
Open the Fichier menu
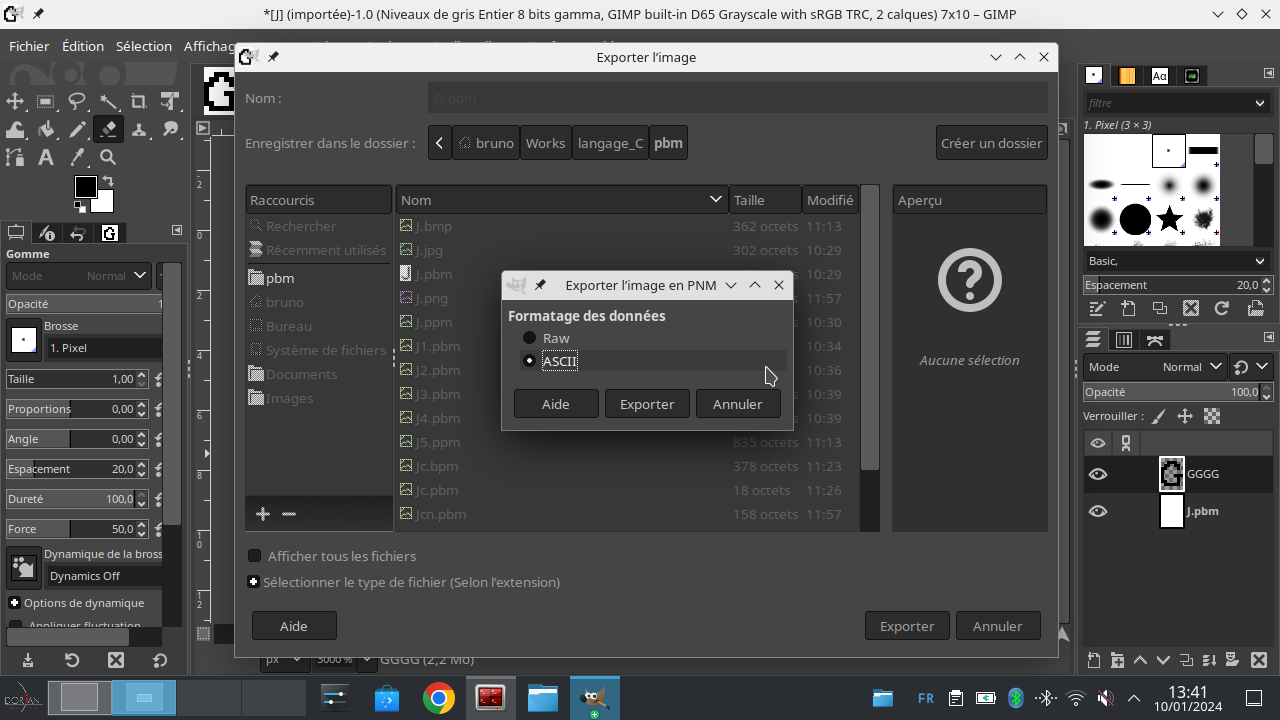coord(29,46)
